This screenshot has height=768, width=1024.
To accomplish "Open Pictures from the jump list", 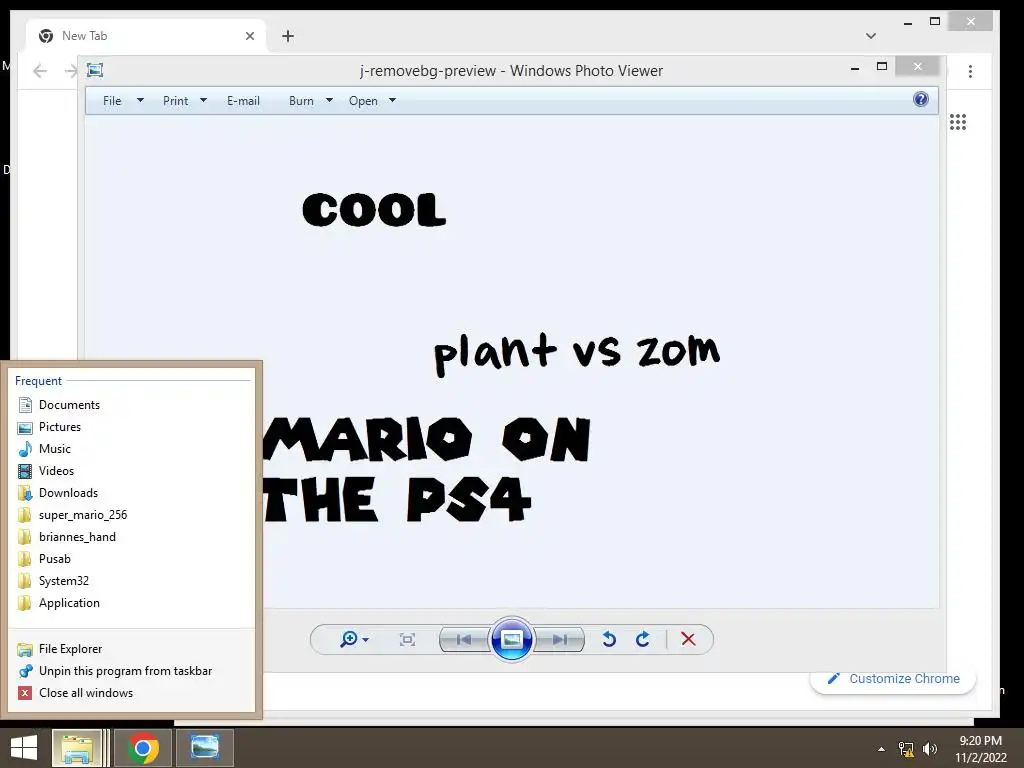I will click(131, 427).
